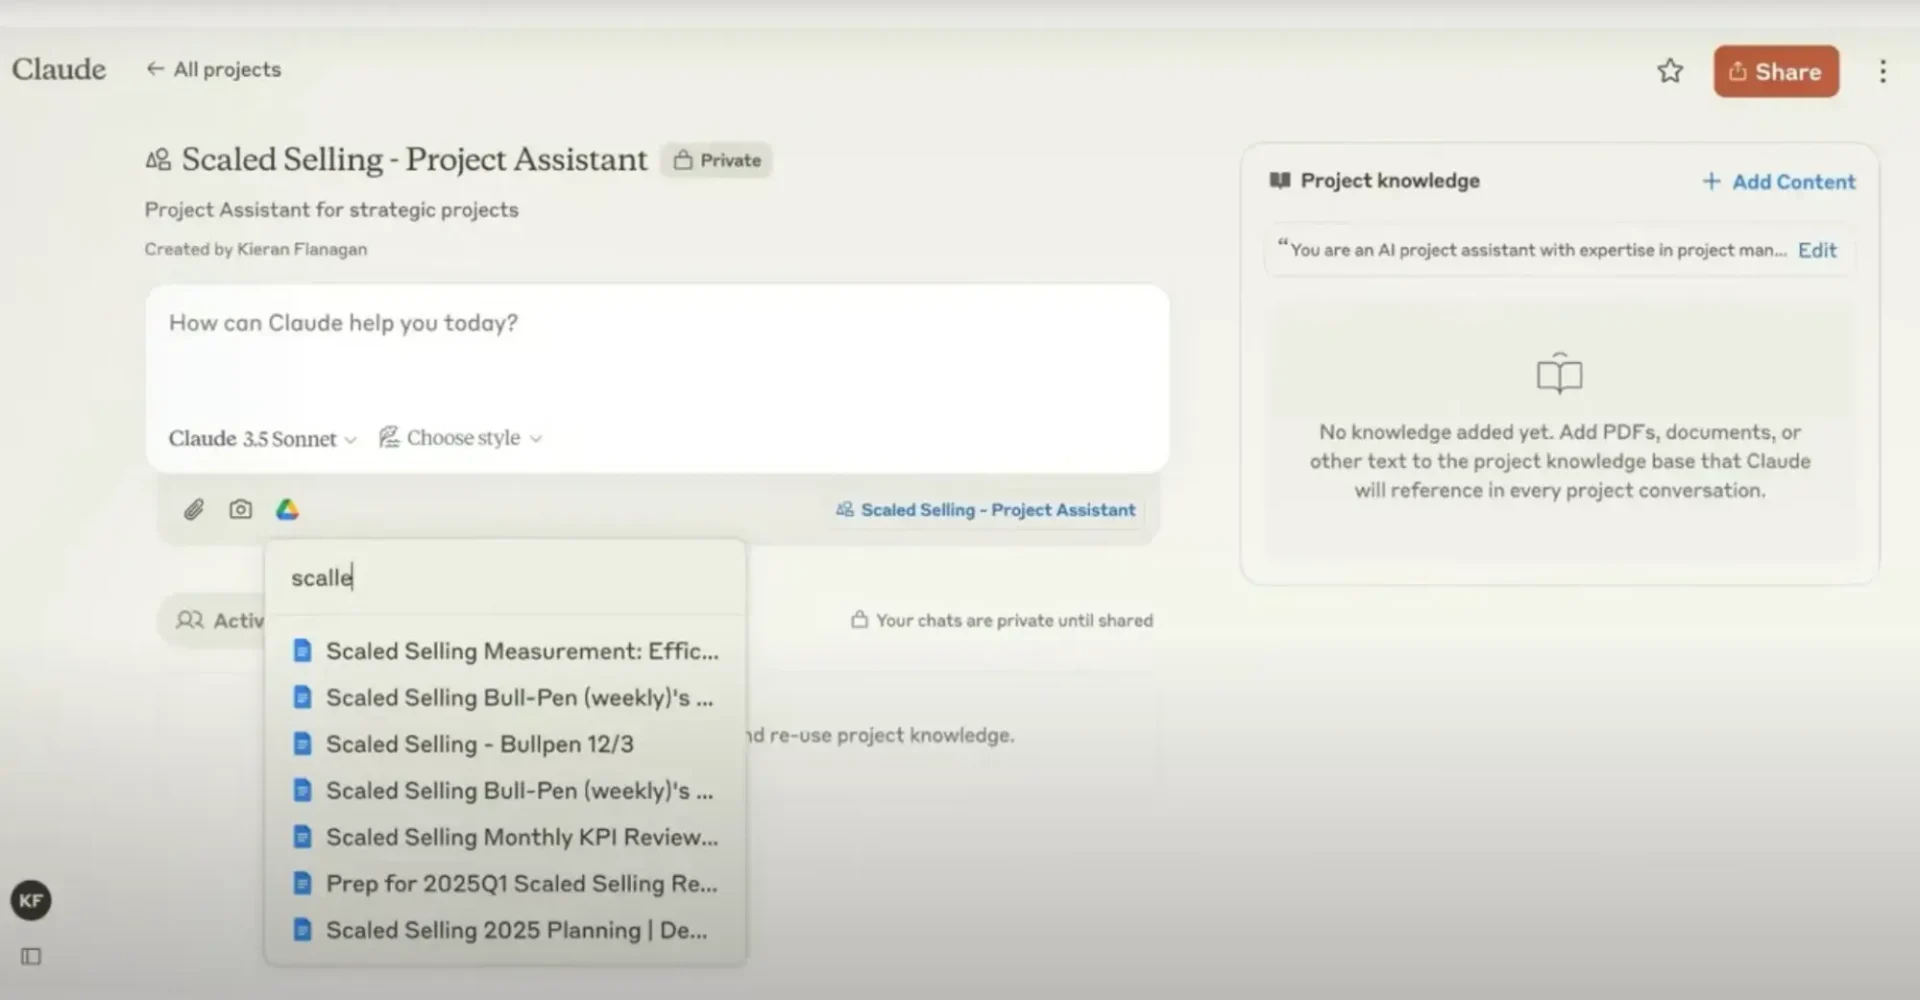Star this project as favorite
The image size is (1920, 1000).
click(x=1670, y=71)
